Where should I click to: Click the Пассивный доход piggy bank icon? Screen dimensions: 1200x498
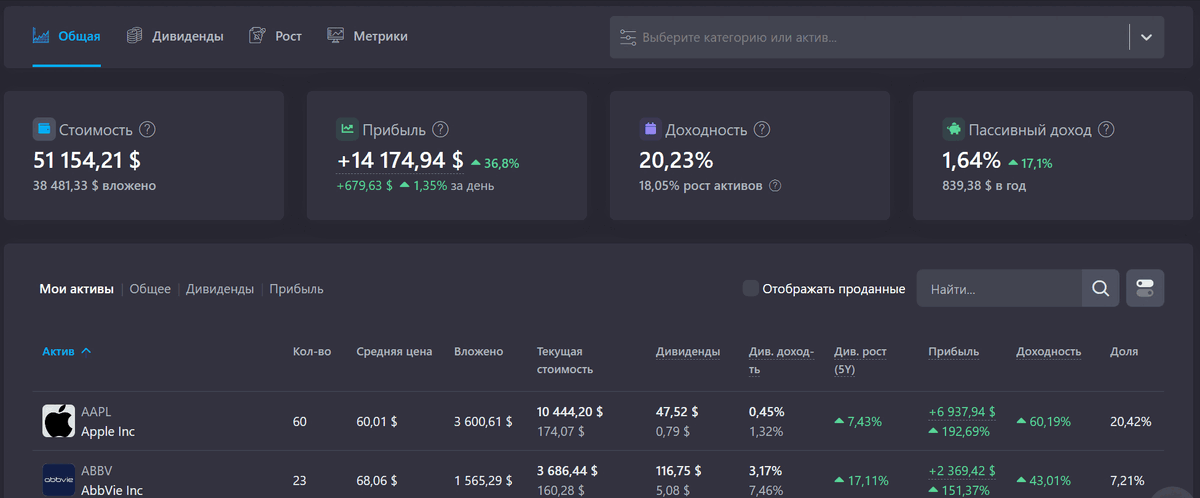point(953,129)
